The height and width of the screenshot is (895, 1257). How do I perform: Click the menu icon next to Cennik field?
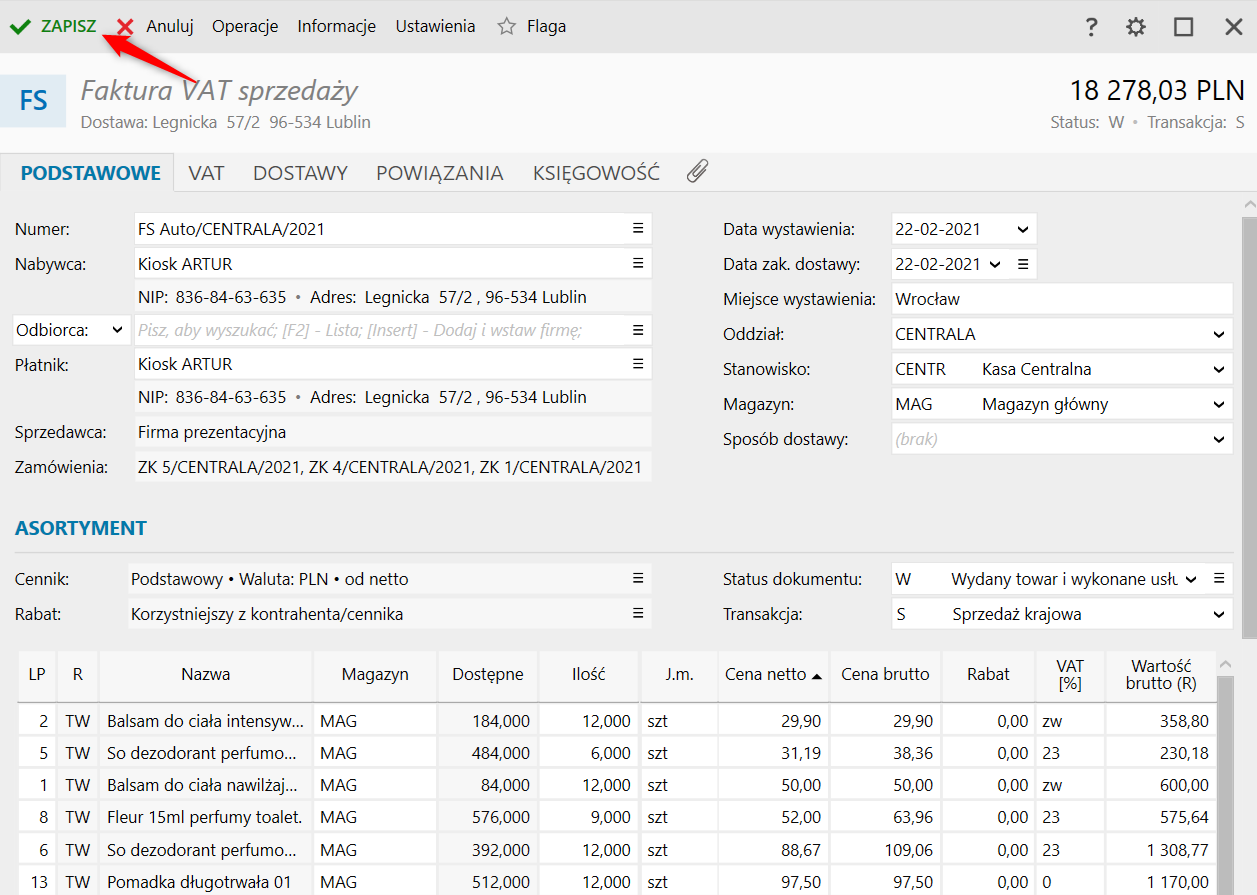638,579
